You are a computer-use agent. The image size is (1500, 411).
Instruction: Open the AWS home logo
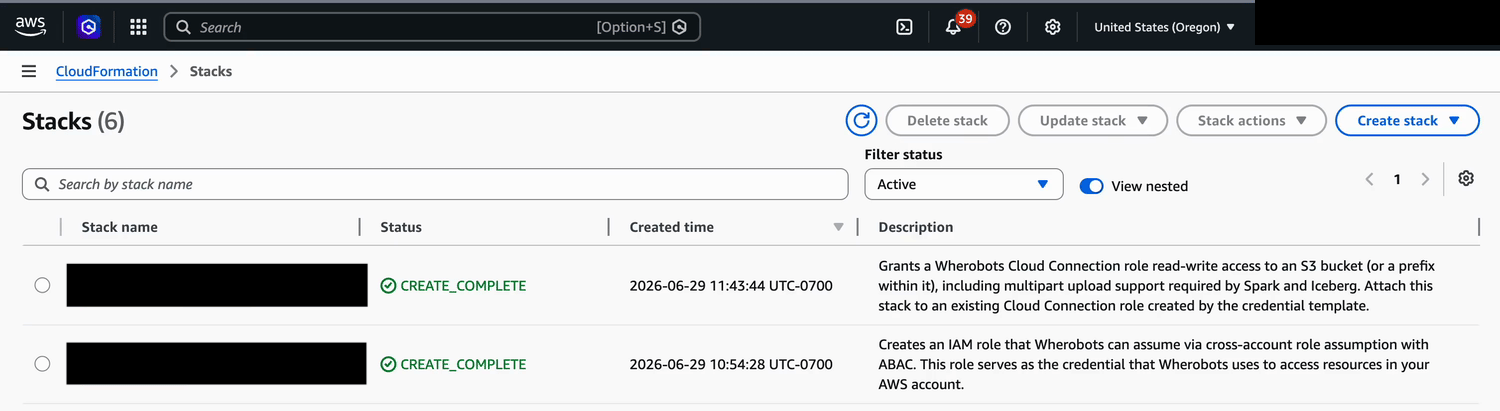(30, 27)
